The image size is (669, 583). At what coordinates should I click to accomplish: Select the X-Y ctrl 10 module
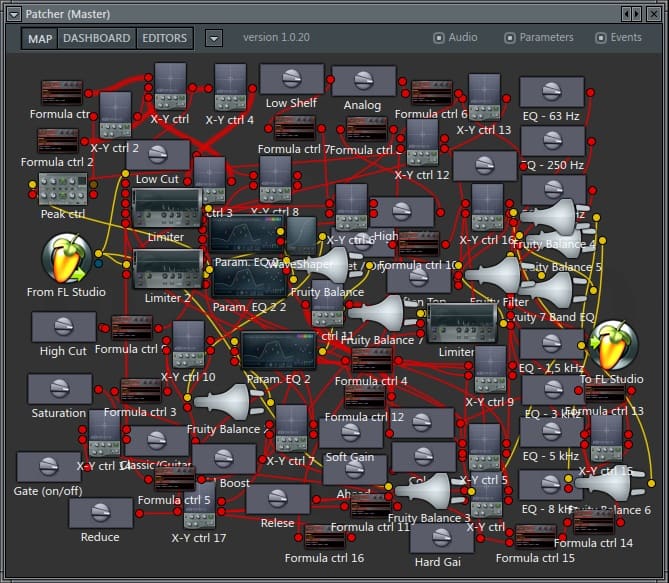pos(188,344)
